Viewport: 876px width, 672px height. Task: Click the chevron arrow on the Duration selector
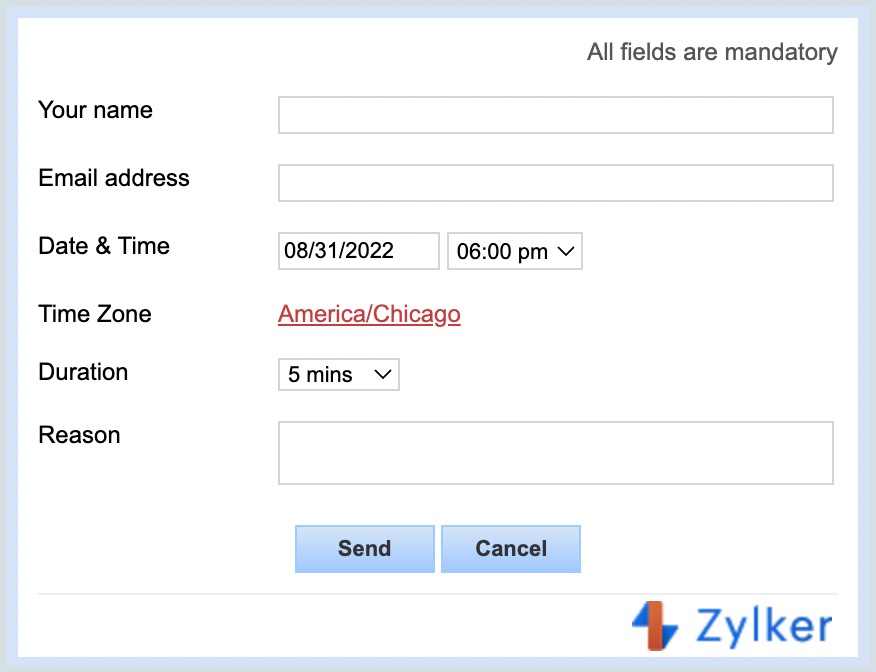(383, 375)
